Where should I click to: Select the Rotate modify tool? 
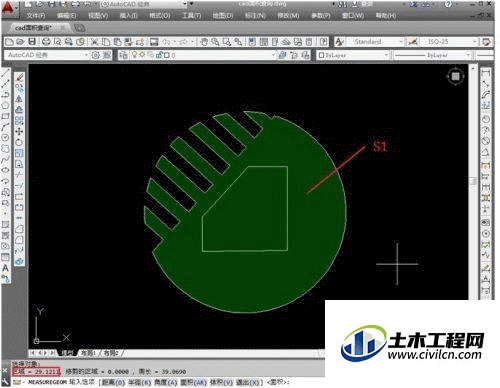click(19, 142)
